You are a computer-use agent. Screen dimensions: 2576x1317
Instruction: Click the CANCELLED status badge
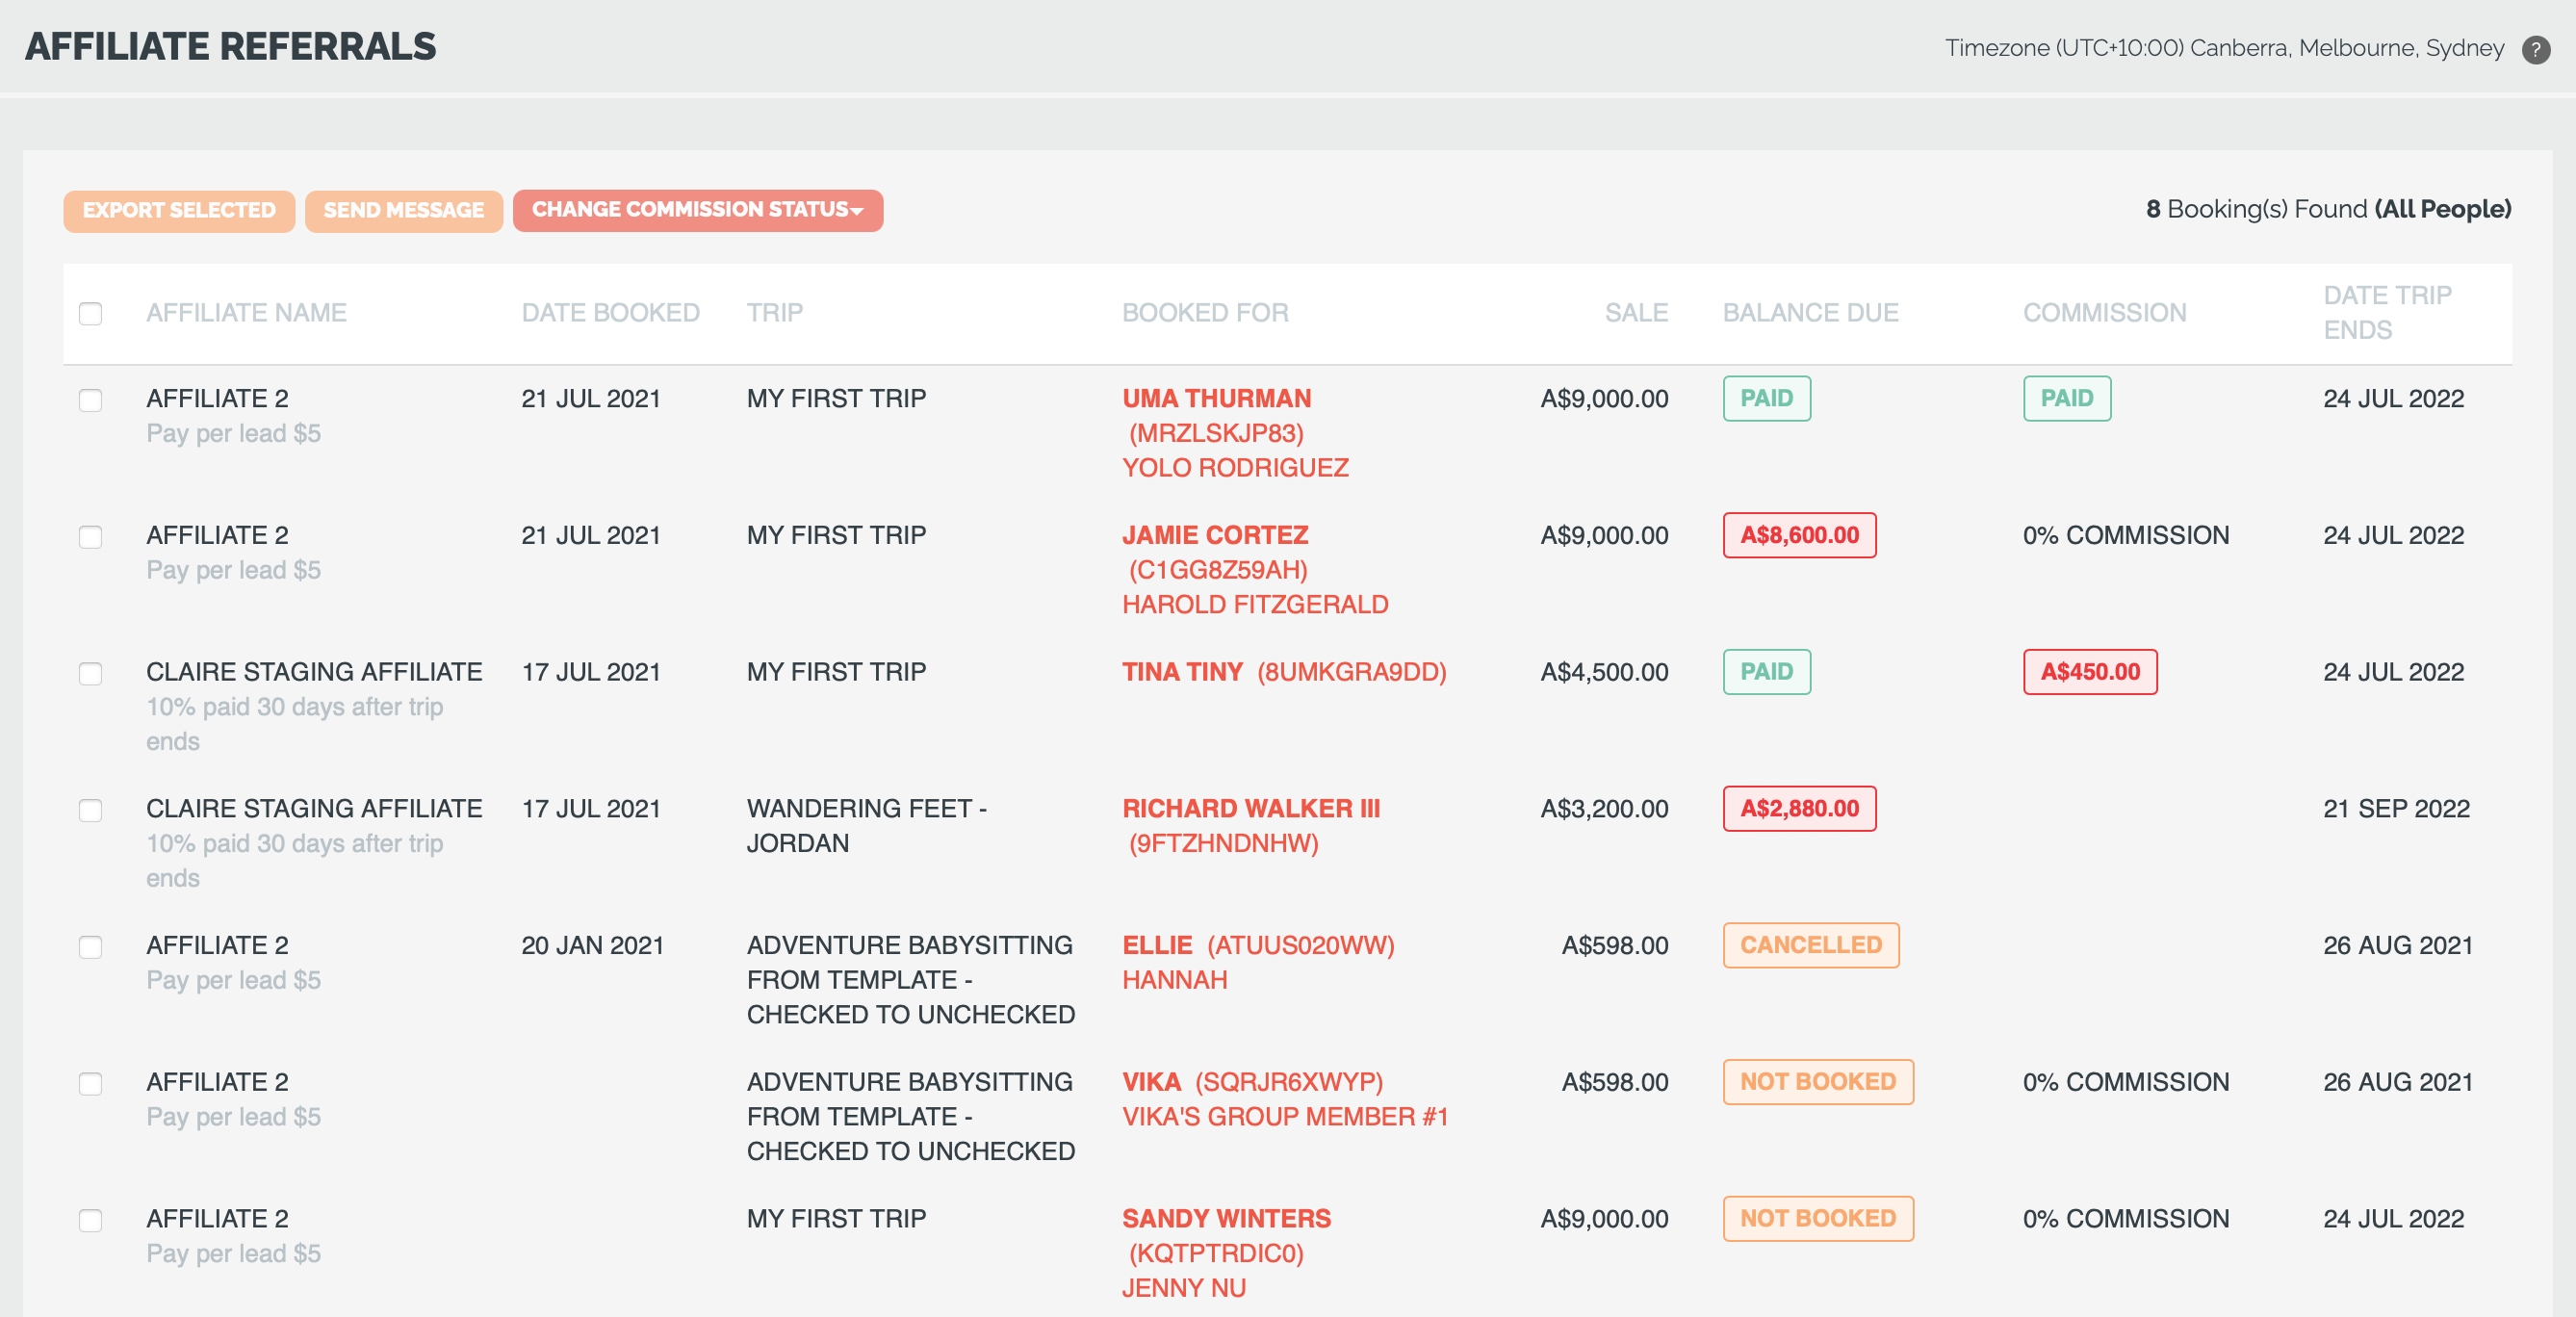pyautogui.click(x=1810, y=945)
